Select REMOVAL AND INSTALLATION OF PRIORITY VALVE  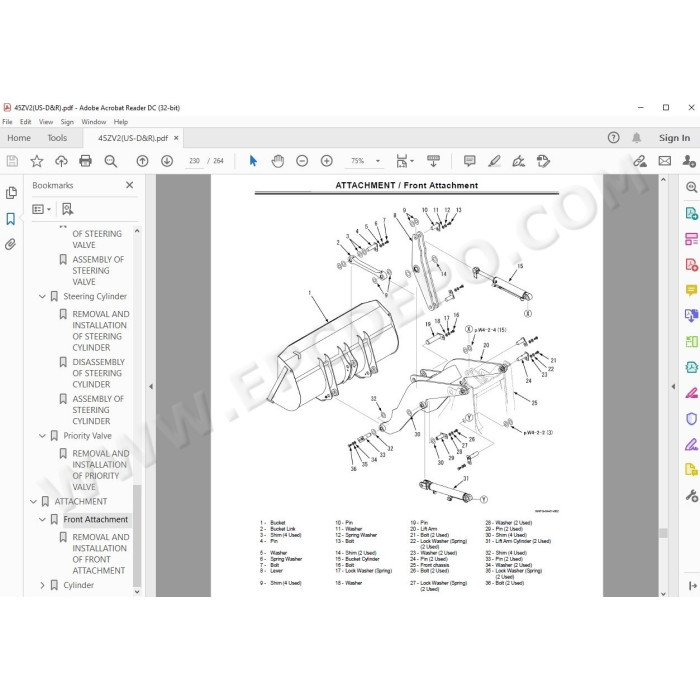(x=101, y=470)
